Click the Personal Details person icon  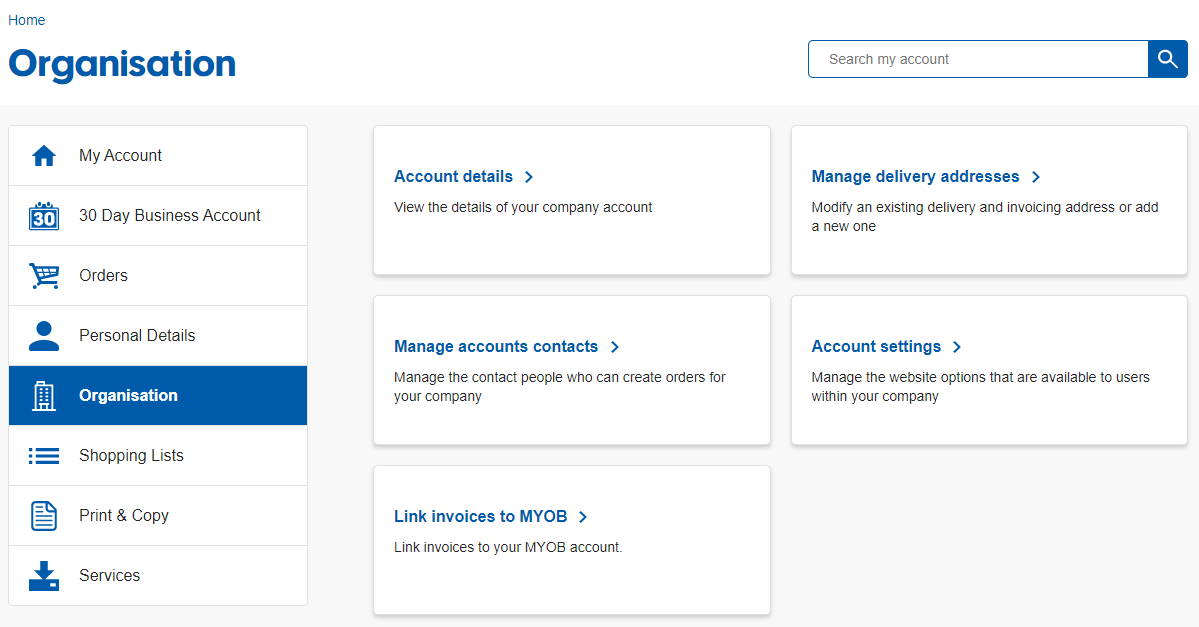click(44, 335)
